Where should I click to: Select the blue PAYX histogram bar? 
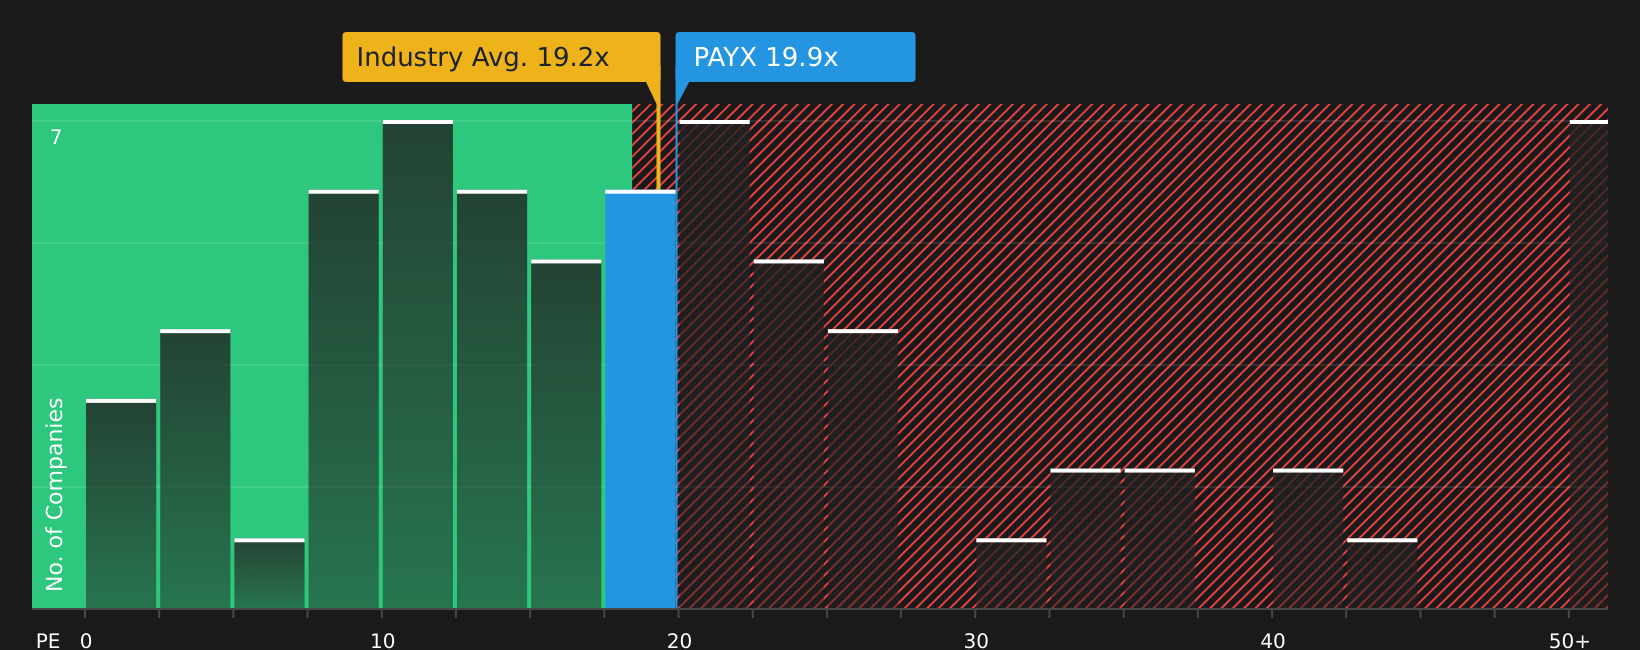(x=641, y=399)
